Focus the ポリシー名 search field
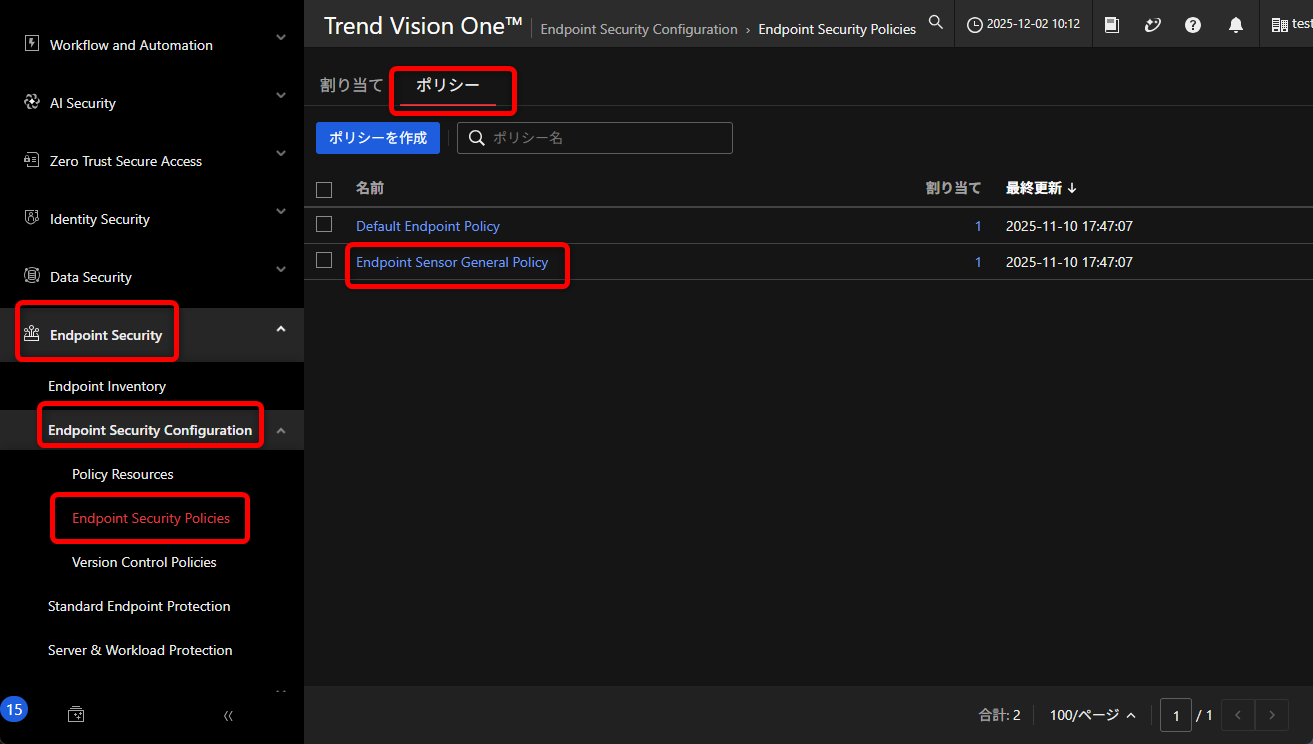The height and width of the screenshot is (744, 1313). pos(595,138)
